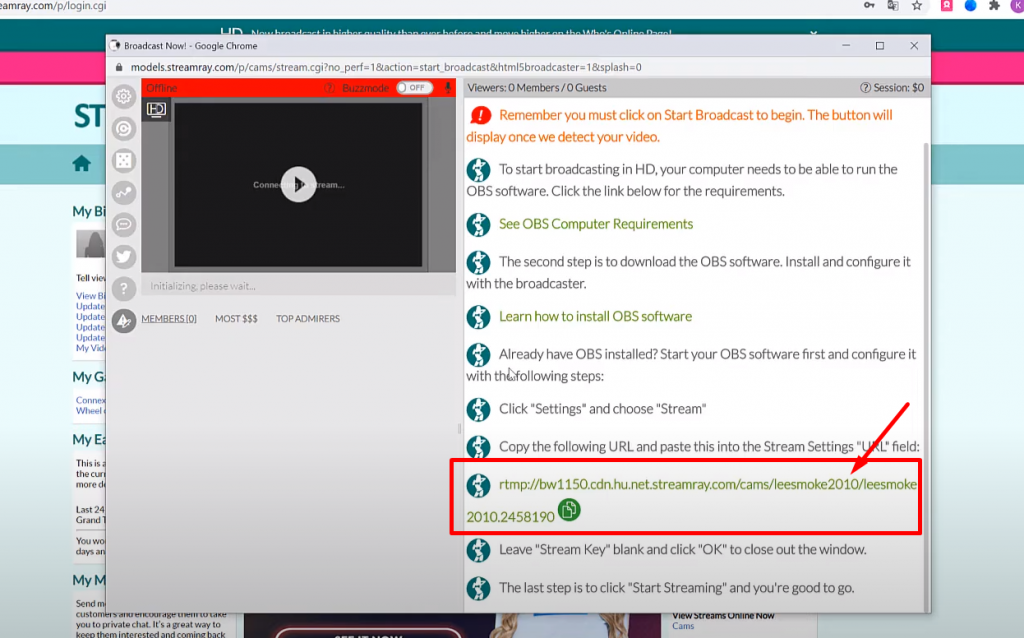Play the video preview

point(298,185)
